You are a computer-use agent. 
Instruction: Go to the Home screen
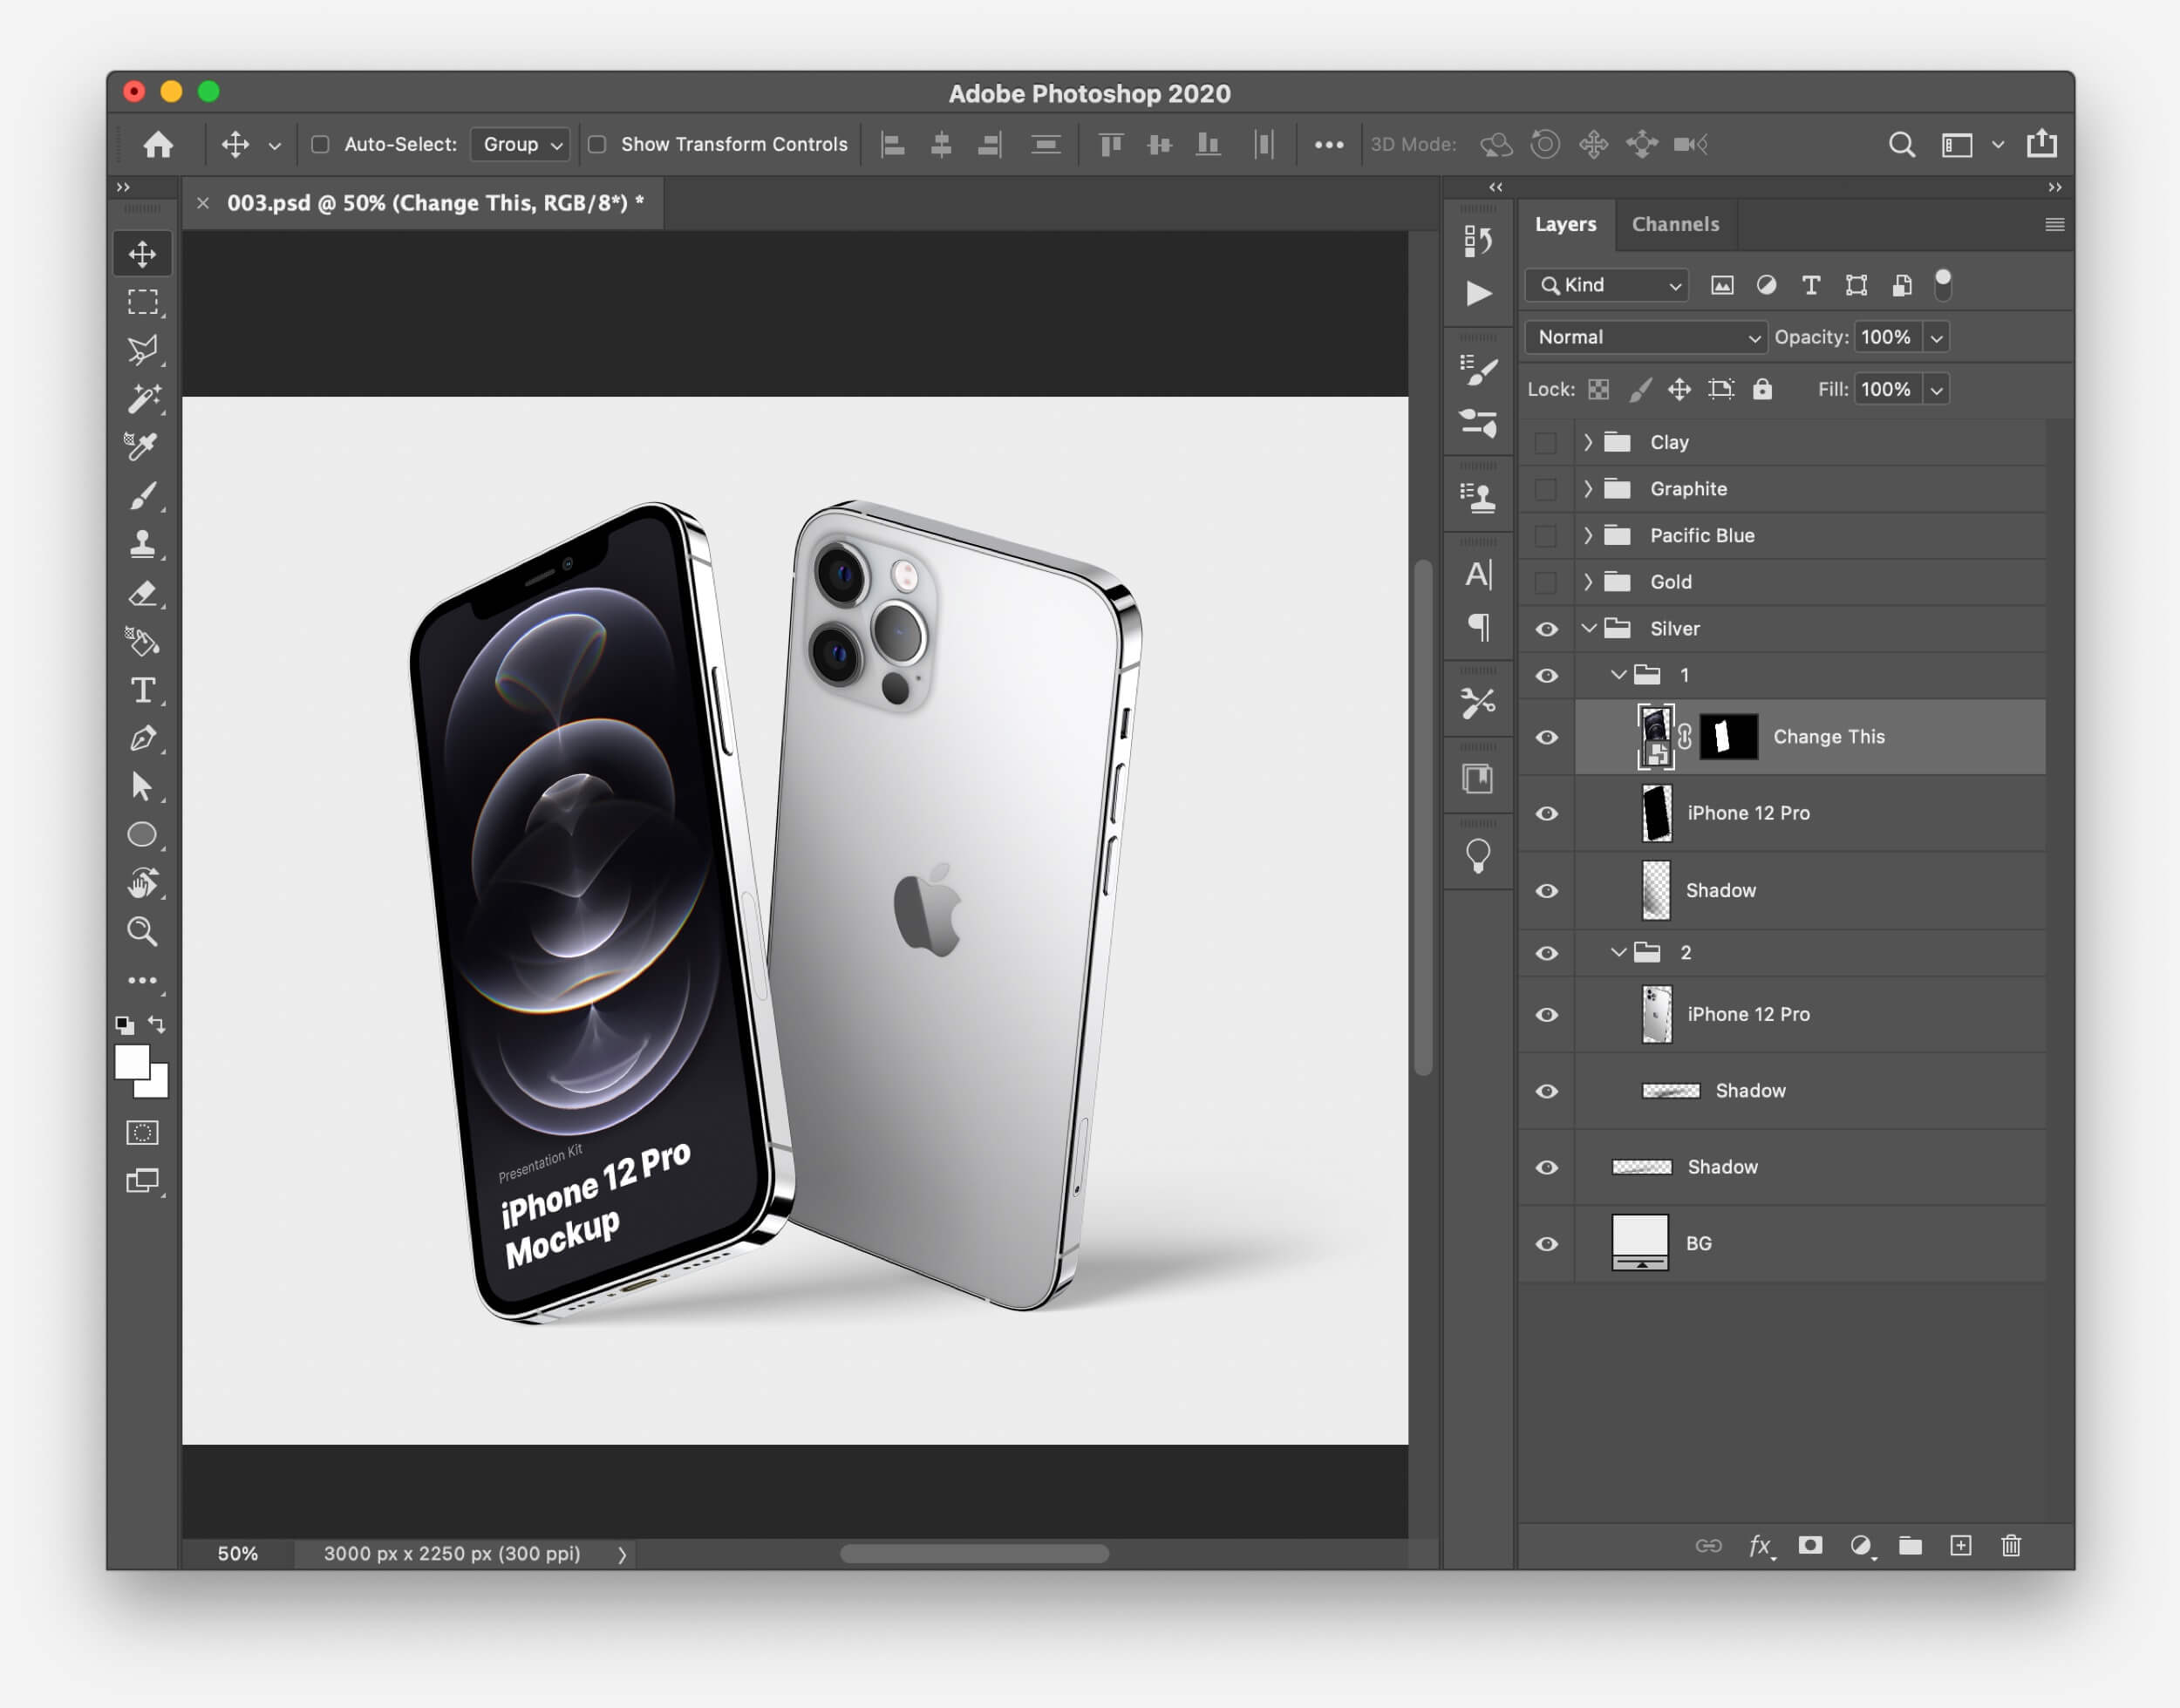coord(158,144)
